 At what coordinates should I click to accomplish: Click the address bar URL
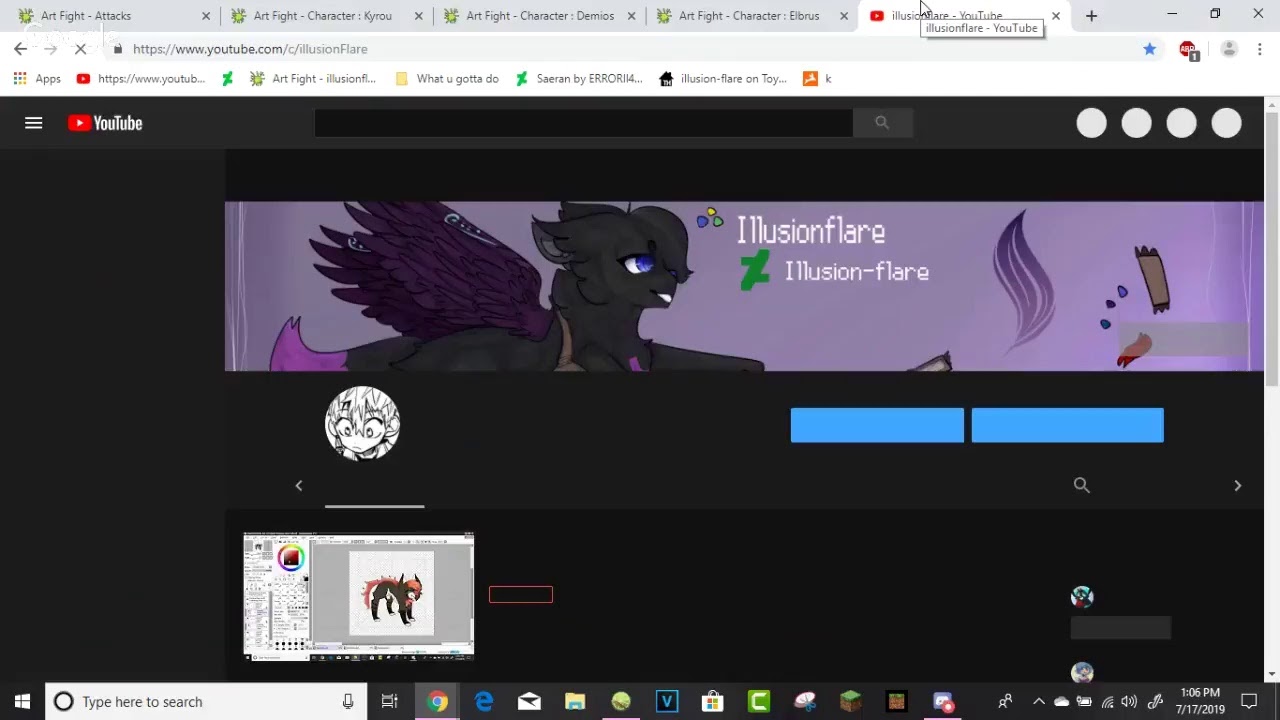(250, 49)
